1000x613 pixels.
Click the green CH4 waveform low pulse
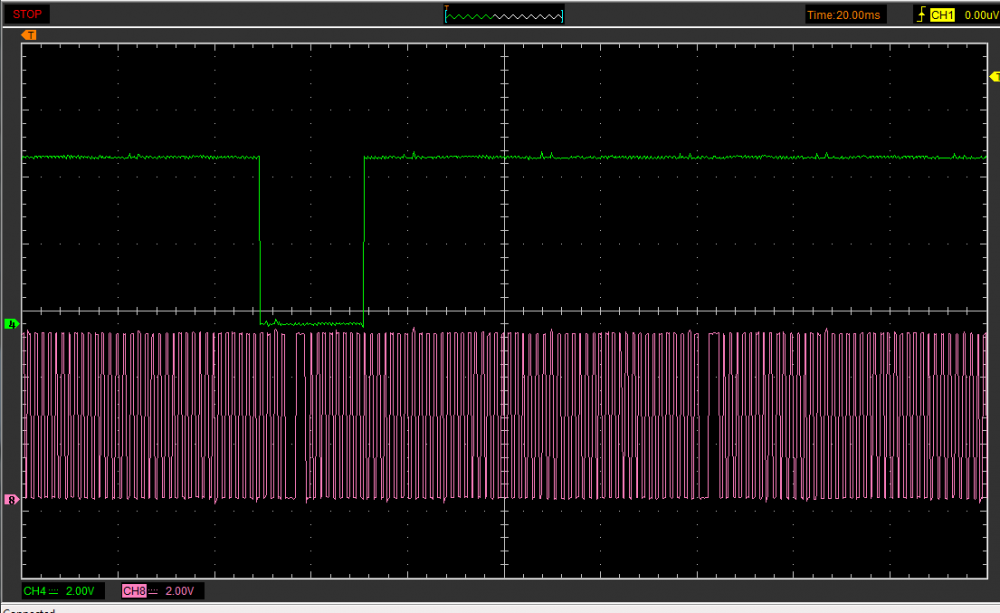(312, 323)
